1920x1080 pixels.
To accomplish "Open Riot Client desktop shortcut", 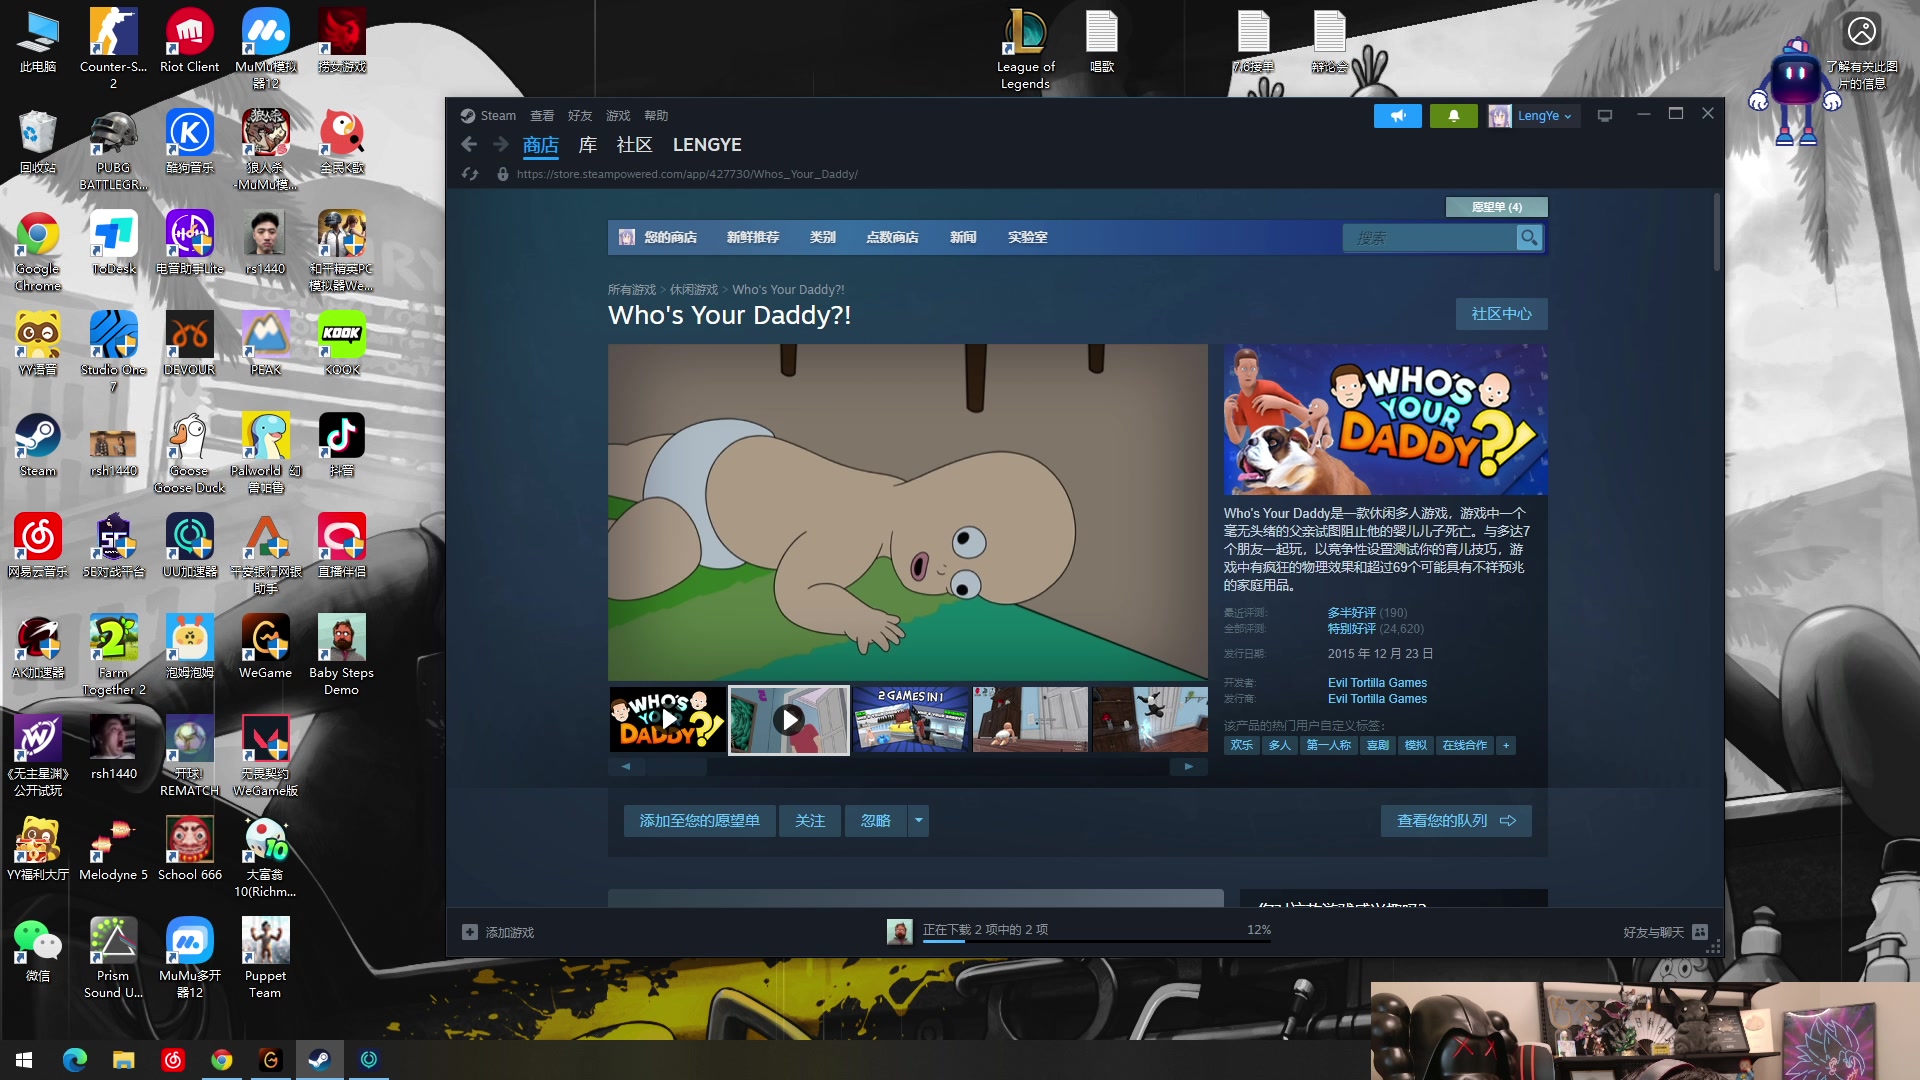I will [189, 40].
